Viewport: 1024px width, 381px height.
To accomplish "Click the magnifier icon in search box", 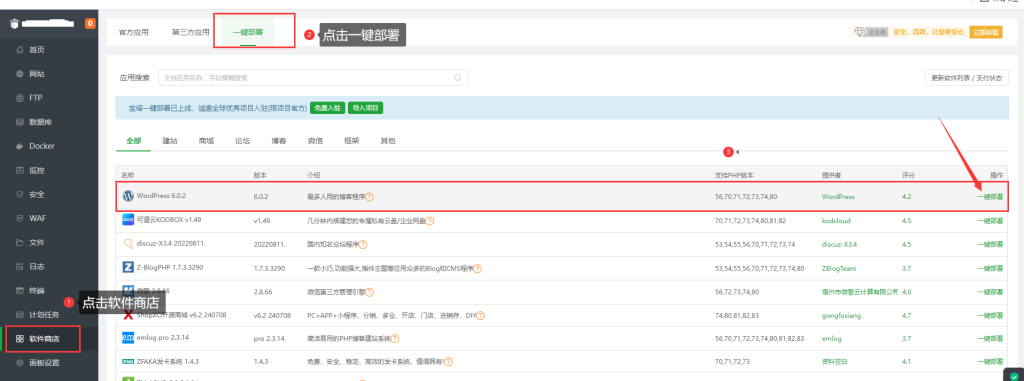I will (x=458, y=78).
